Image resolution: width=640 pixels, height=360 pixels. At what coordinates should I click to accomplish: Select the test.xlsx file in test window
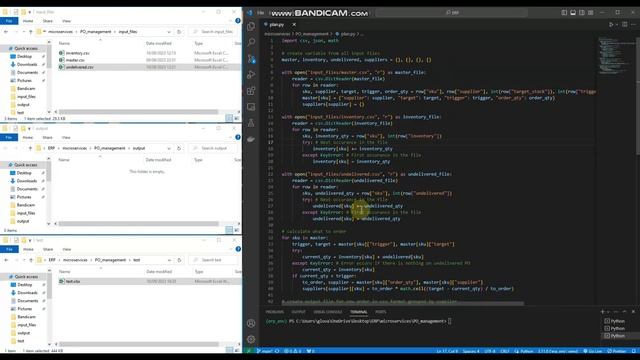73,281
